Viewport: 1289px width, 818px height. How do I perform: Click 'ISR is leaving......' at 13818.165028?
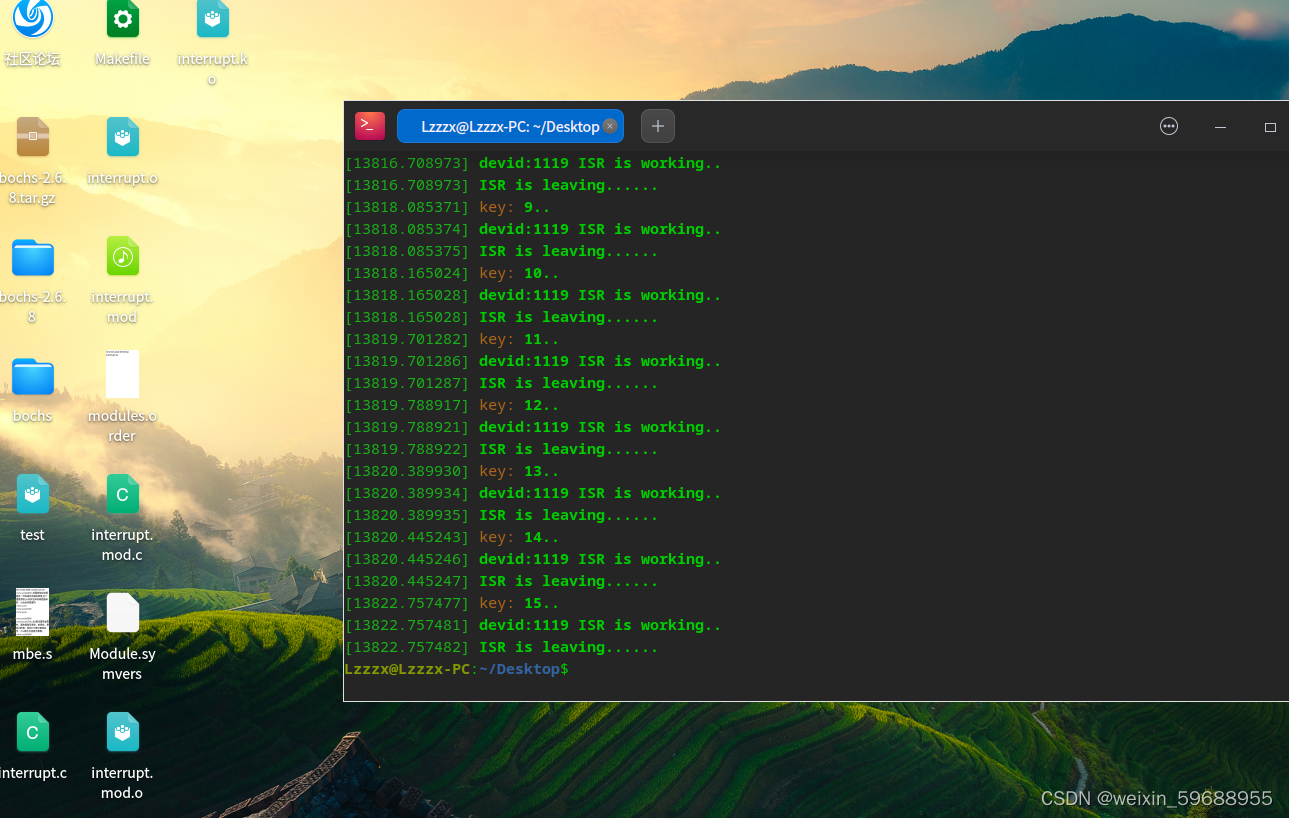pos(569,317)
